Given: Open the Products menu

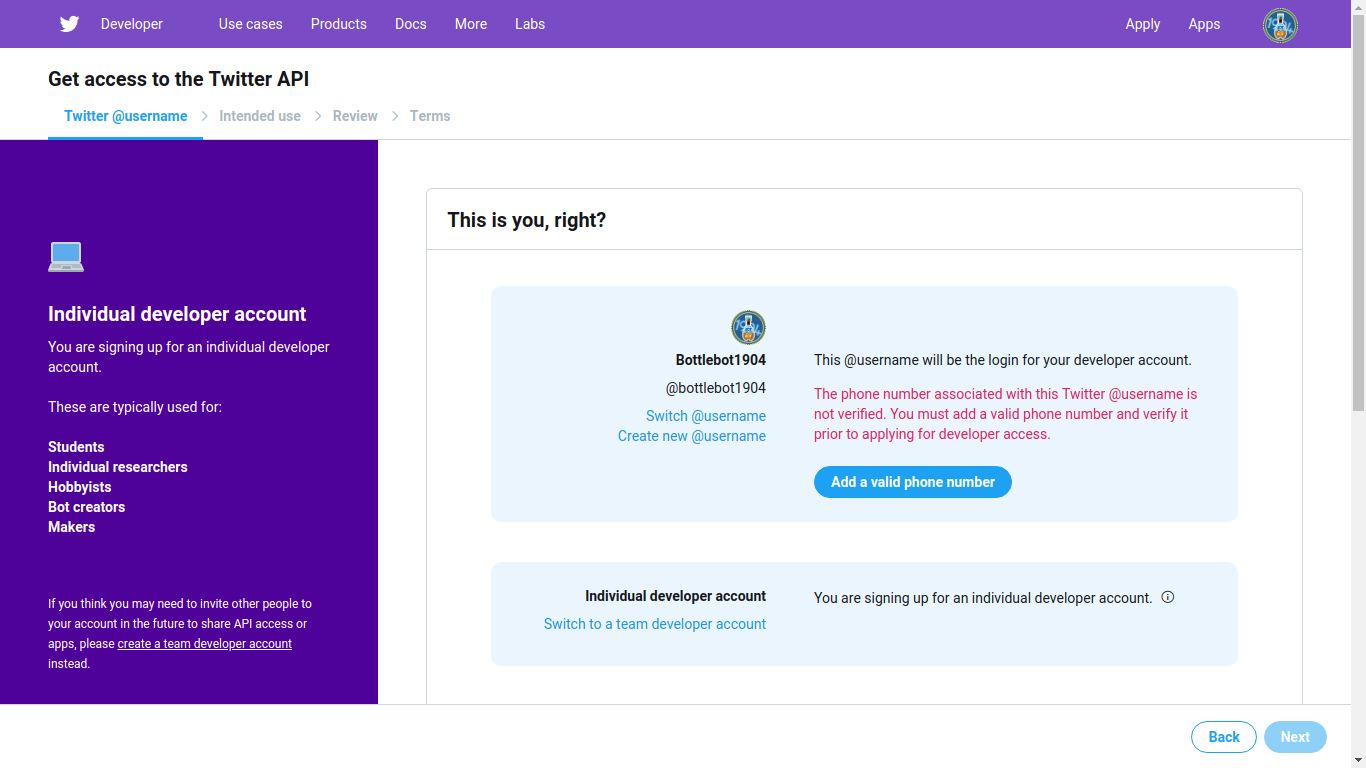Looking at the screenshot, I should [x=339, y=24].
